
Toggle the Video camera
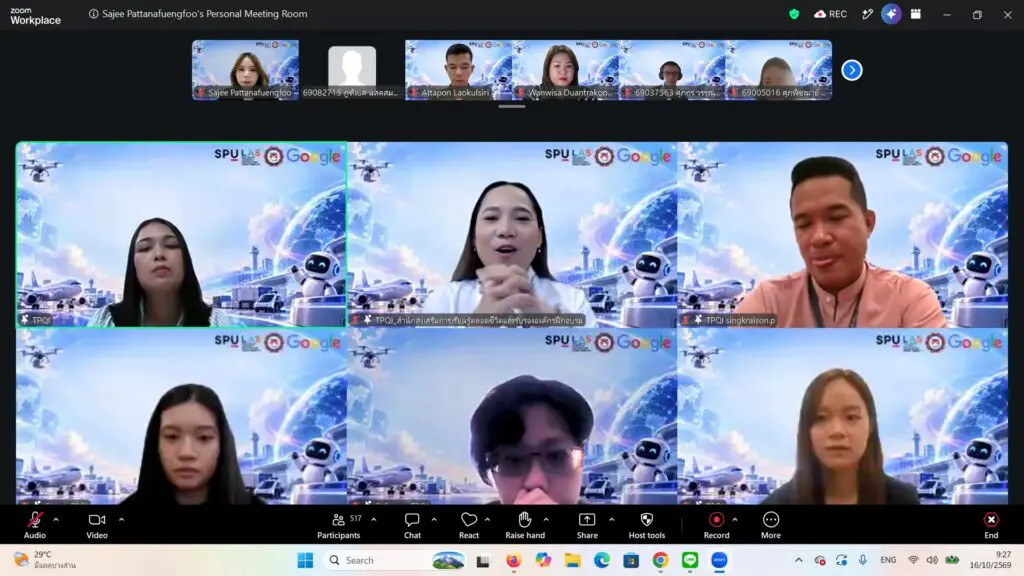(97, 525)
